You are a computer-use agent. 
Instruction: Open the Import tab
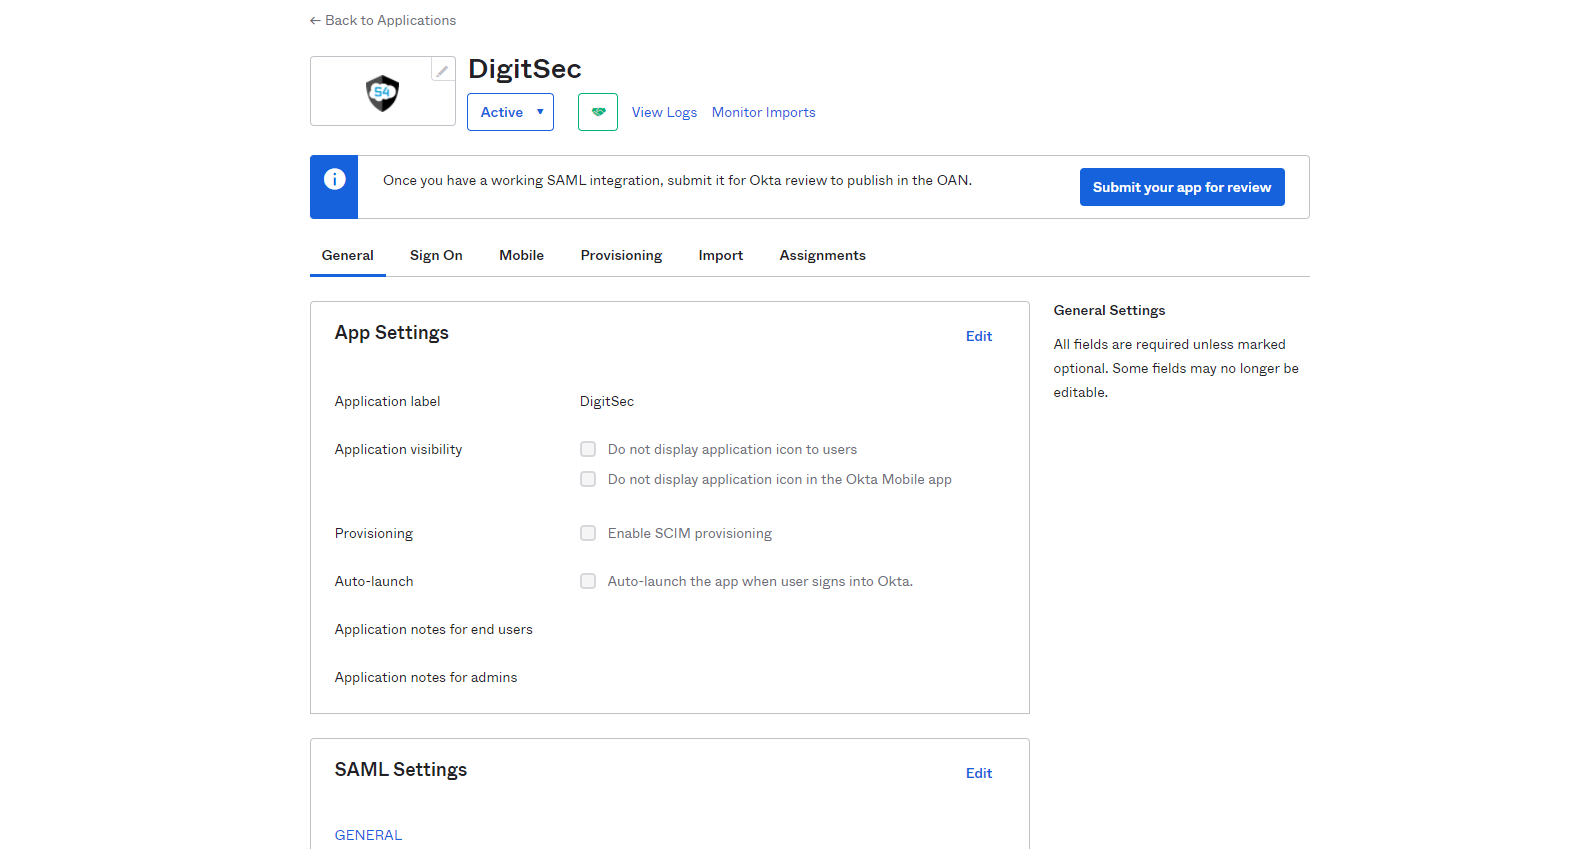point(721,255)
